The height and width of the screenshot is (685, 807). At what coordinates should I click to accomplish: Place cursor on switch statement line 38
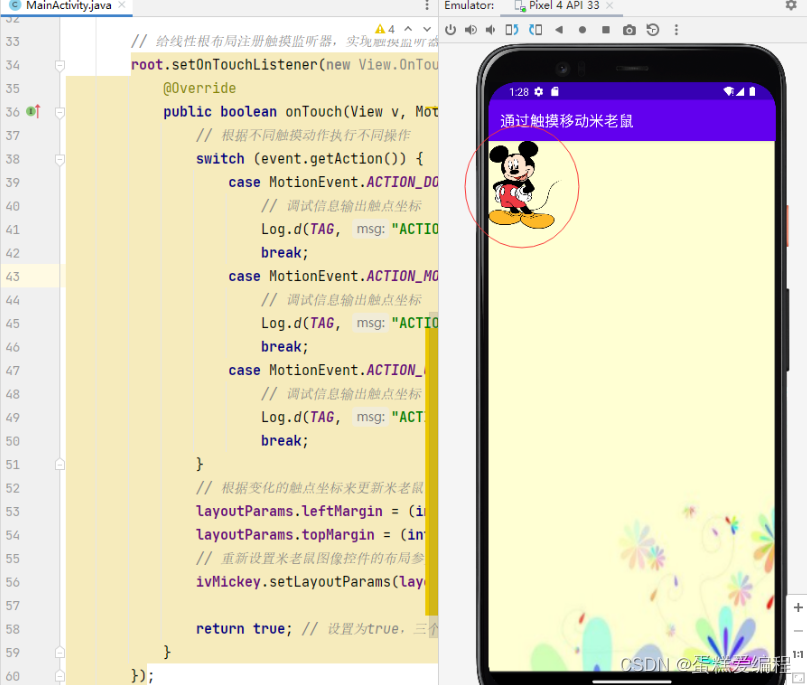pyautogui.click(x=309, y=159)
